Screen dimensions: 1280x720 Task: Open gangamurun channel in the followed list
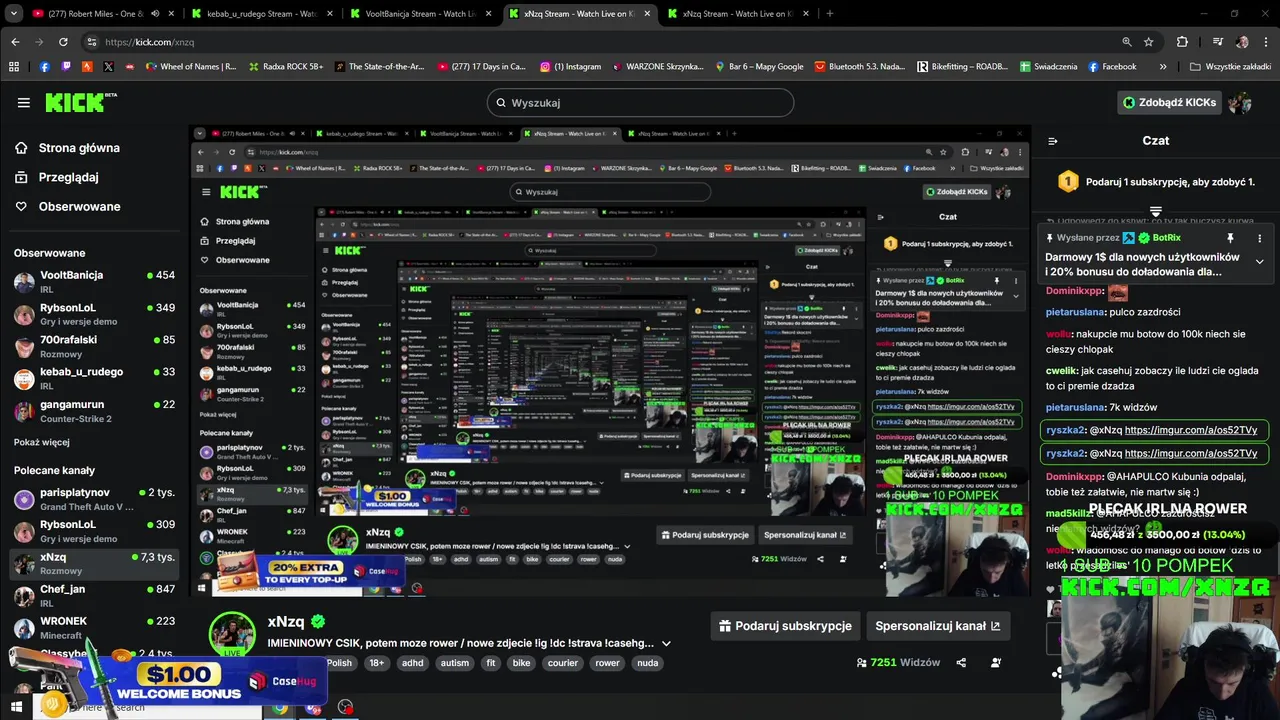95,410
